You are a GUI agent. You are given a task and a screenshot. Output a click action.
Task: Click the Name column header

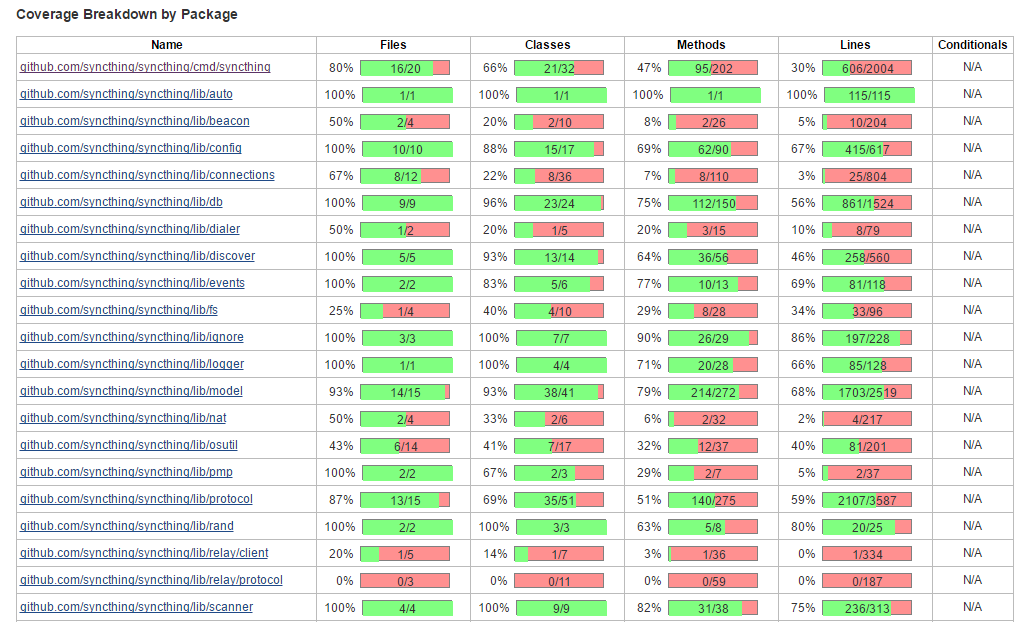coord(167,45)
